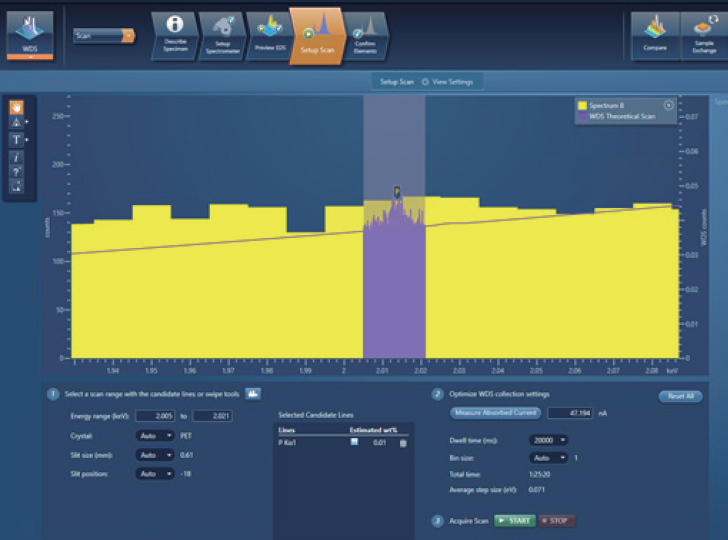Delete the P Ka1 candidate line
The width and height of the screenshot is (728, 540).
click(x=403, y=443)
